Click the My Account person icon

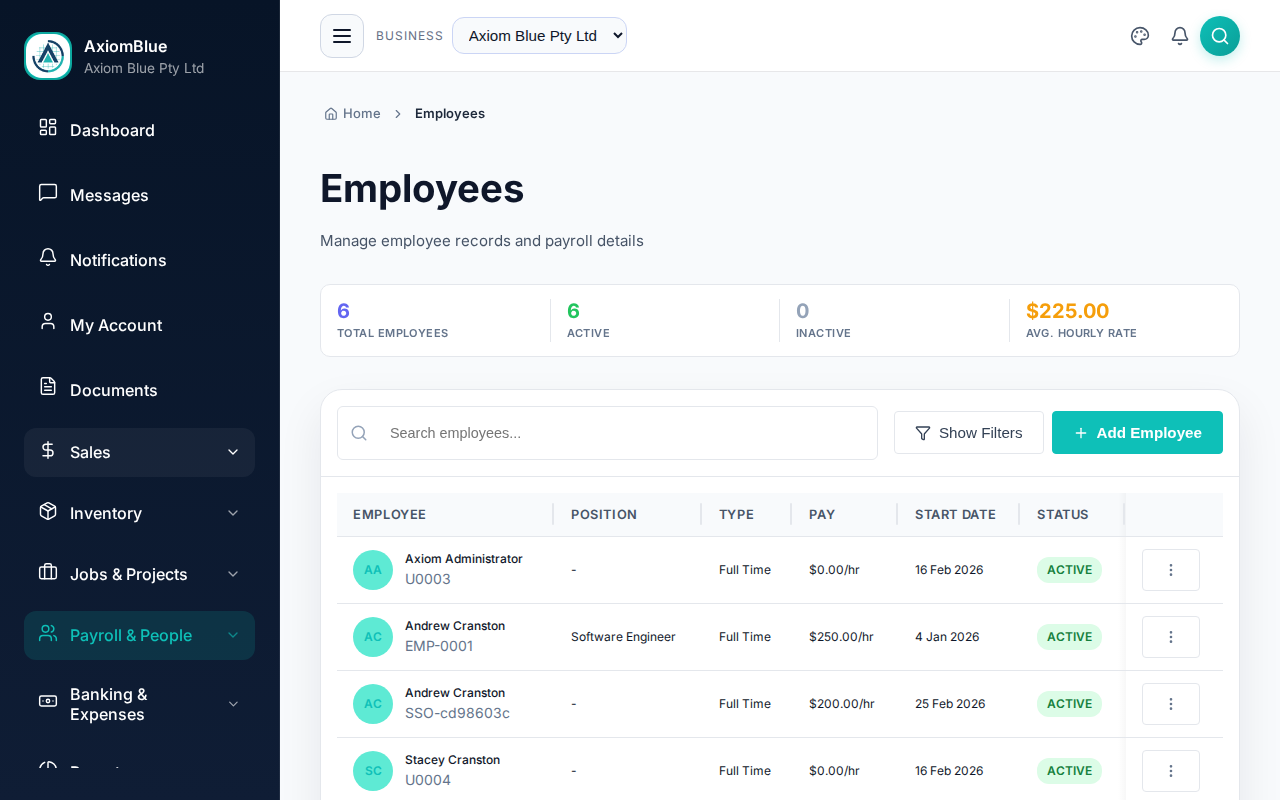click(x=48, y=321)
